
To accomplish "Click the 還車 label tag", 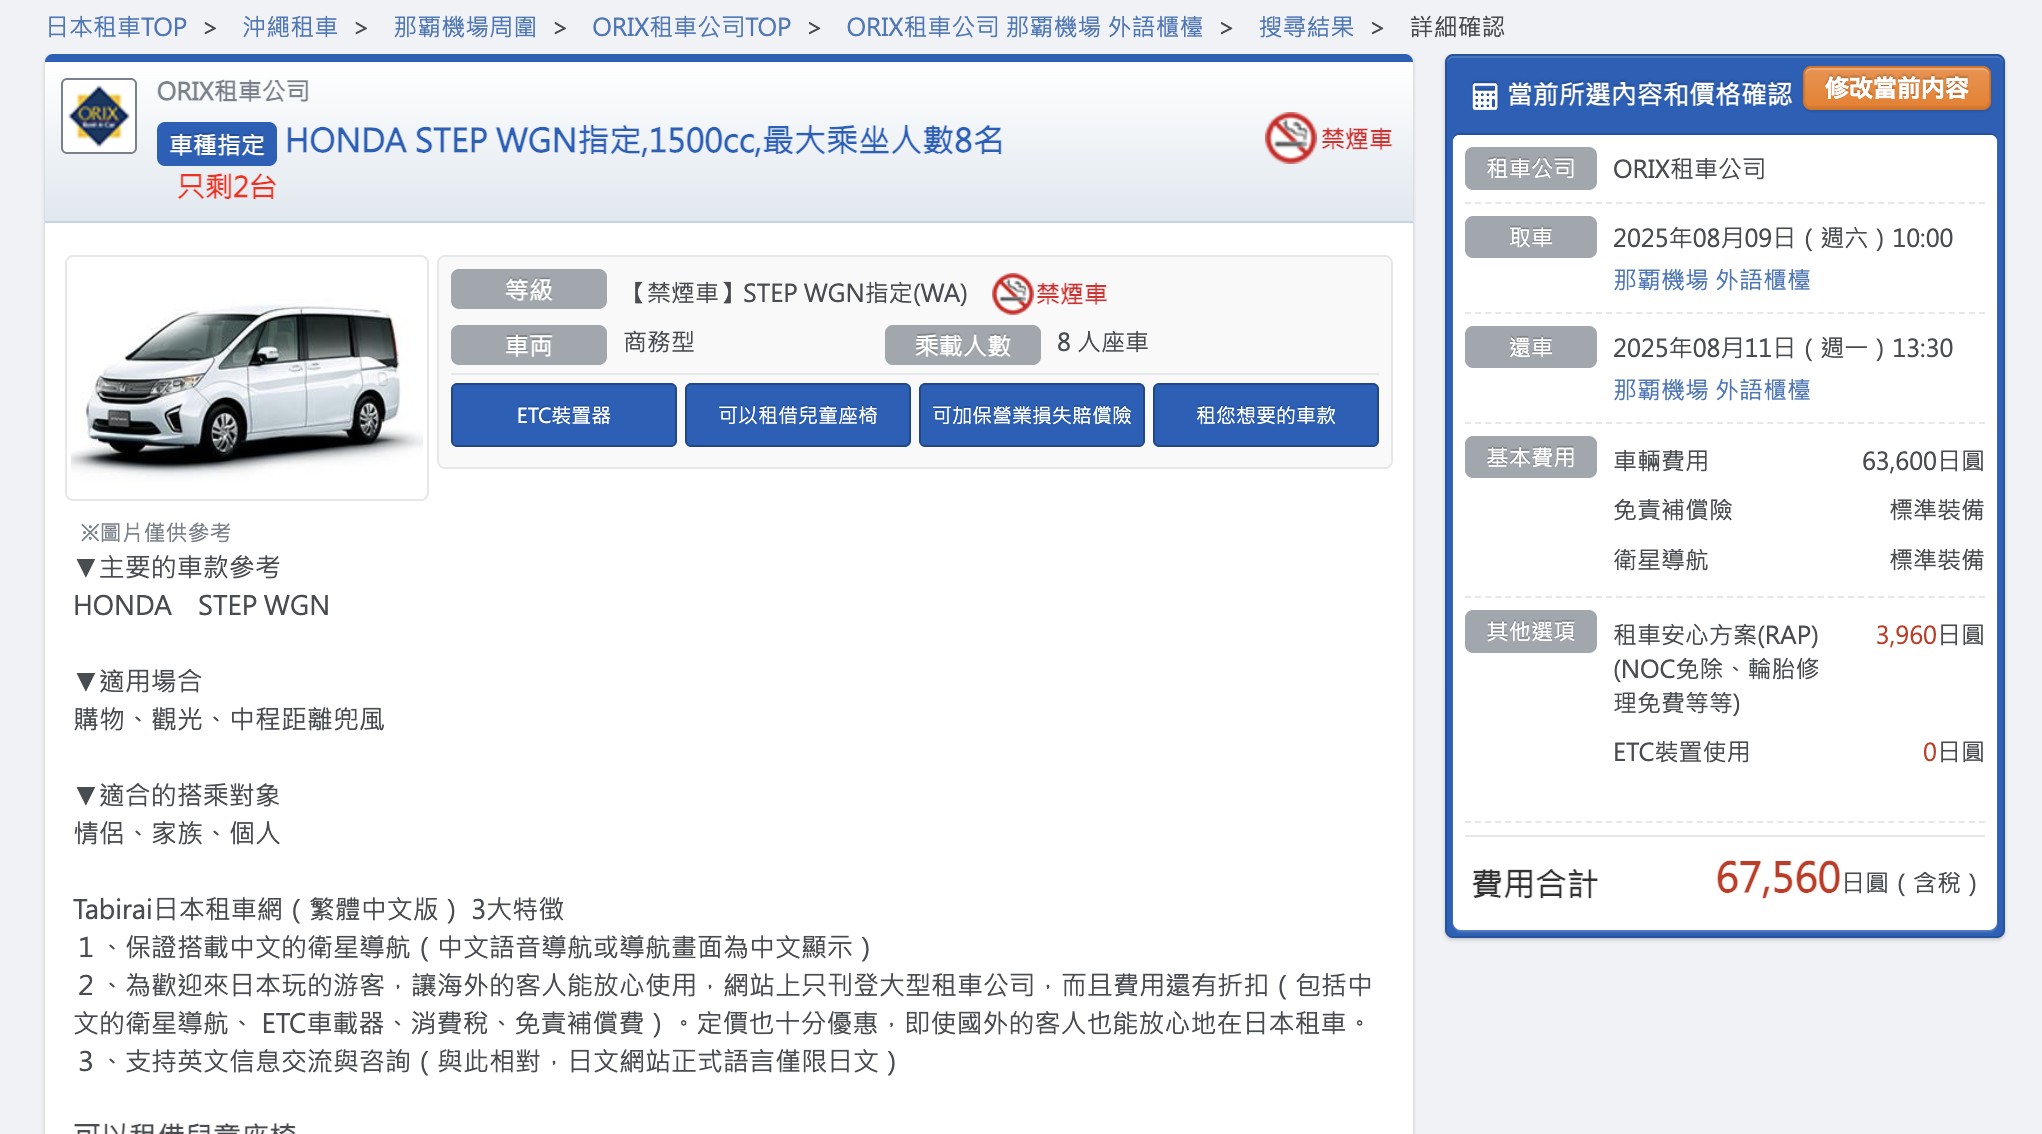I will [x=1531, y=348].
